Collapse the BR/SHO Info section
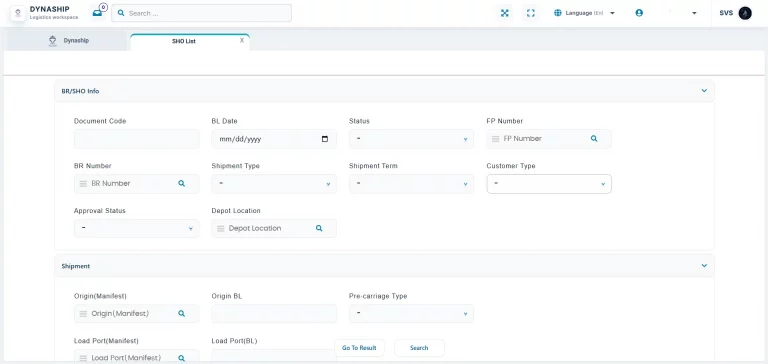 point(704,91)
